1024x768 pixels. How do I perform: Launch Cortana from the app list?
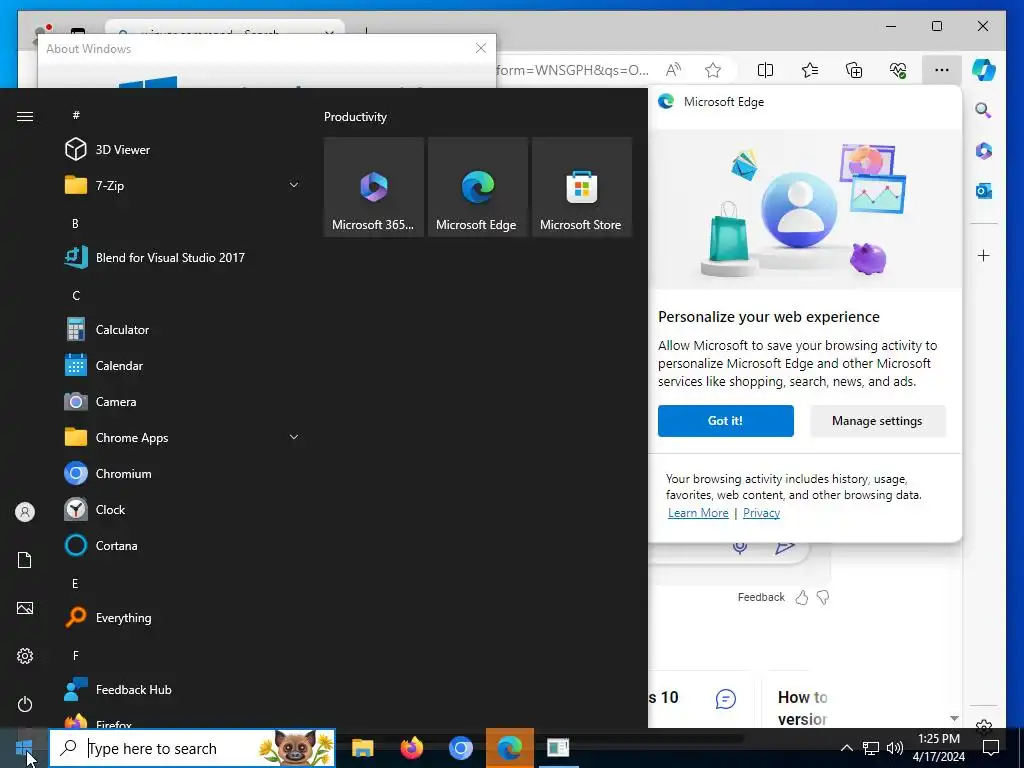pyautogui.click(x=183, y=545)
